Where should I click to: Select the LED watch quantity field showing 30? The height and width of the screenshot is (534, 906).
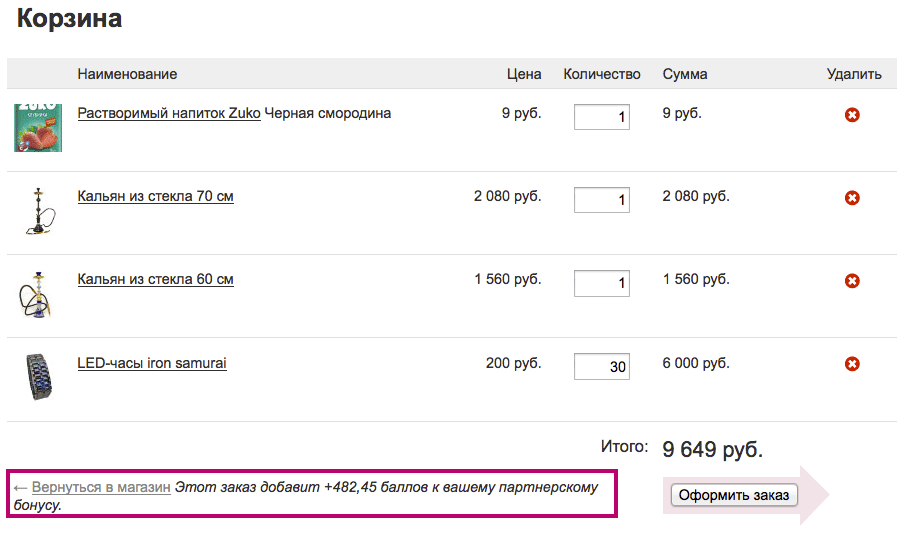click(601, 366)
